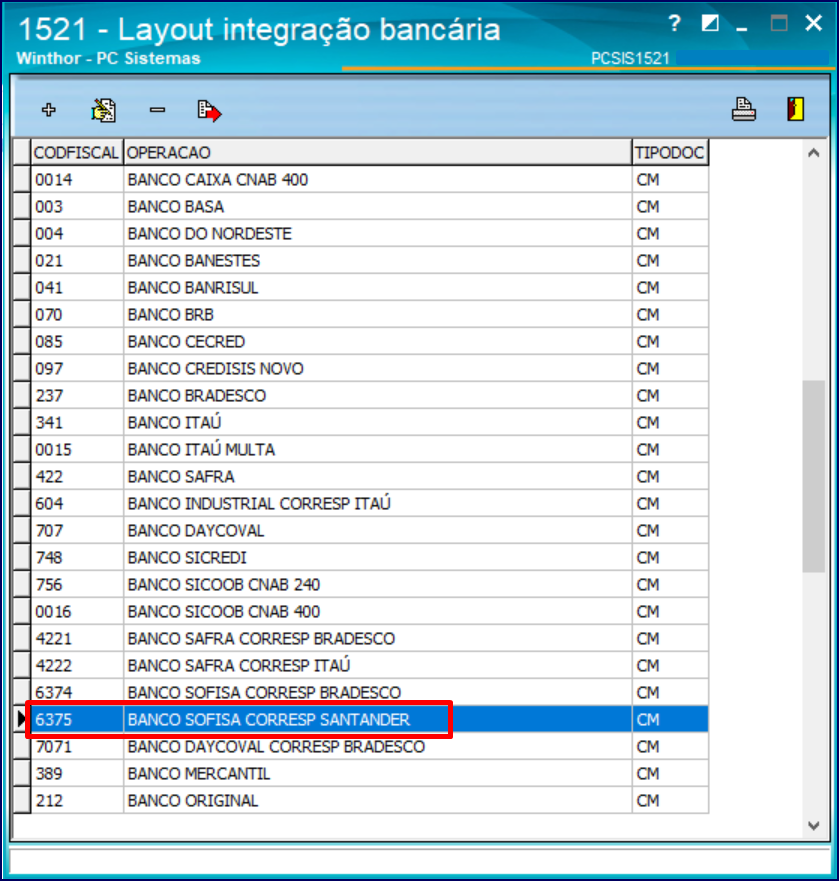Click code cell 237
This screenshot has width=839, height=881.
[x=77, y=396]
